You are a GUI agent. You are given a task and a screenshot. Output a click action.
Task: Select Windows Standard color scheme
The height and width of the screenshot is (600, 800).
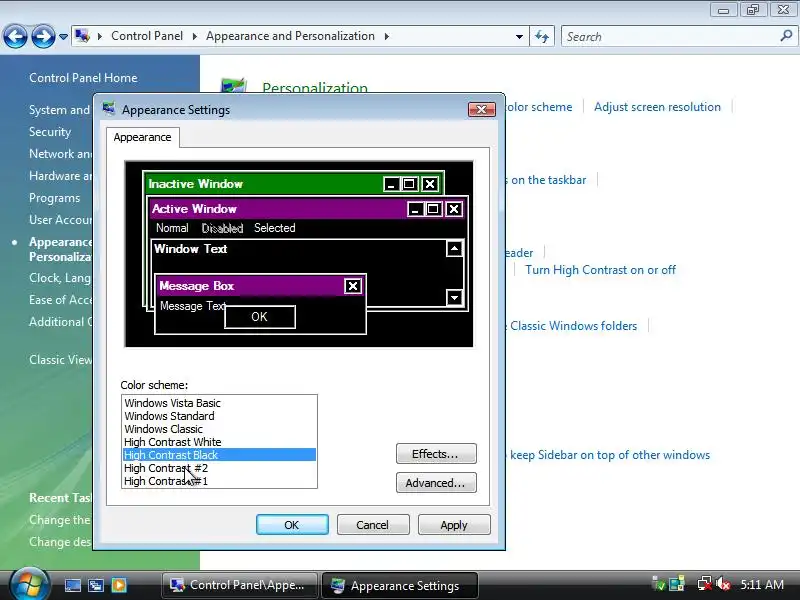[x=219, y=416]
